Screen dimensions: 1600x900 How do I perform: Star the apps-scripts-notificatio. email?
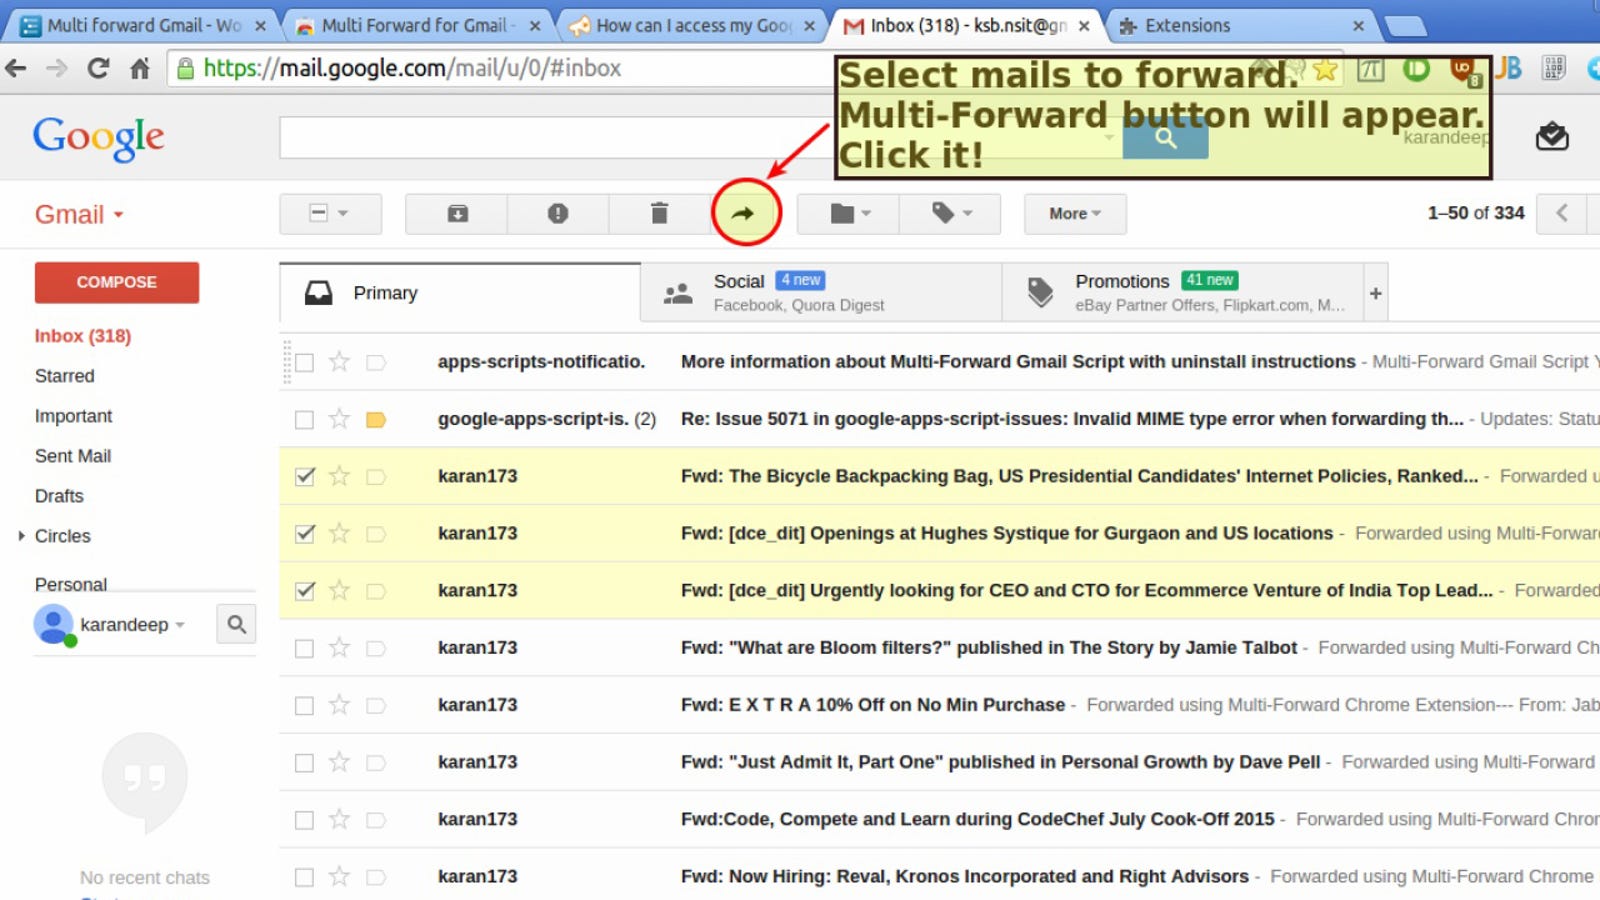click(340, 362)
